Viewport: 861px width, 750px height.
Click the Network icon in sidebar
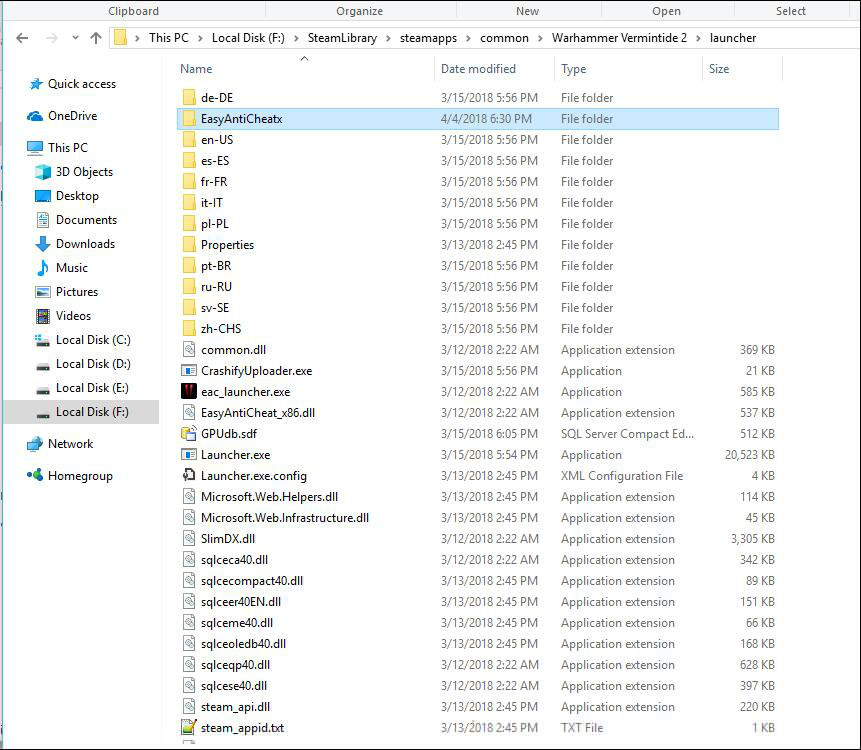click(35, 444)
